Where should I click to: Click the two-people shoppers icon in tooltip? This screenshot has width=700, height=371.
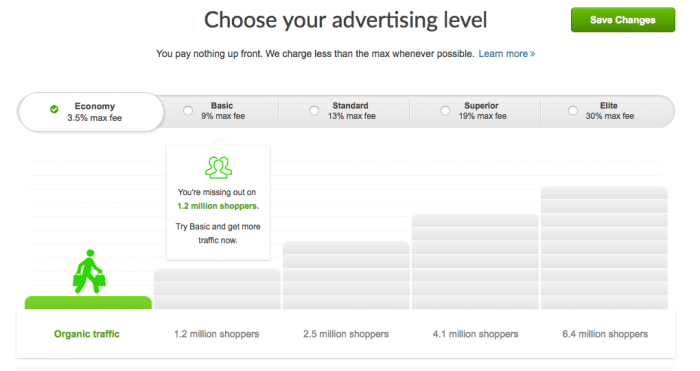218,167
